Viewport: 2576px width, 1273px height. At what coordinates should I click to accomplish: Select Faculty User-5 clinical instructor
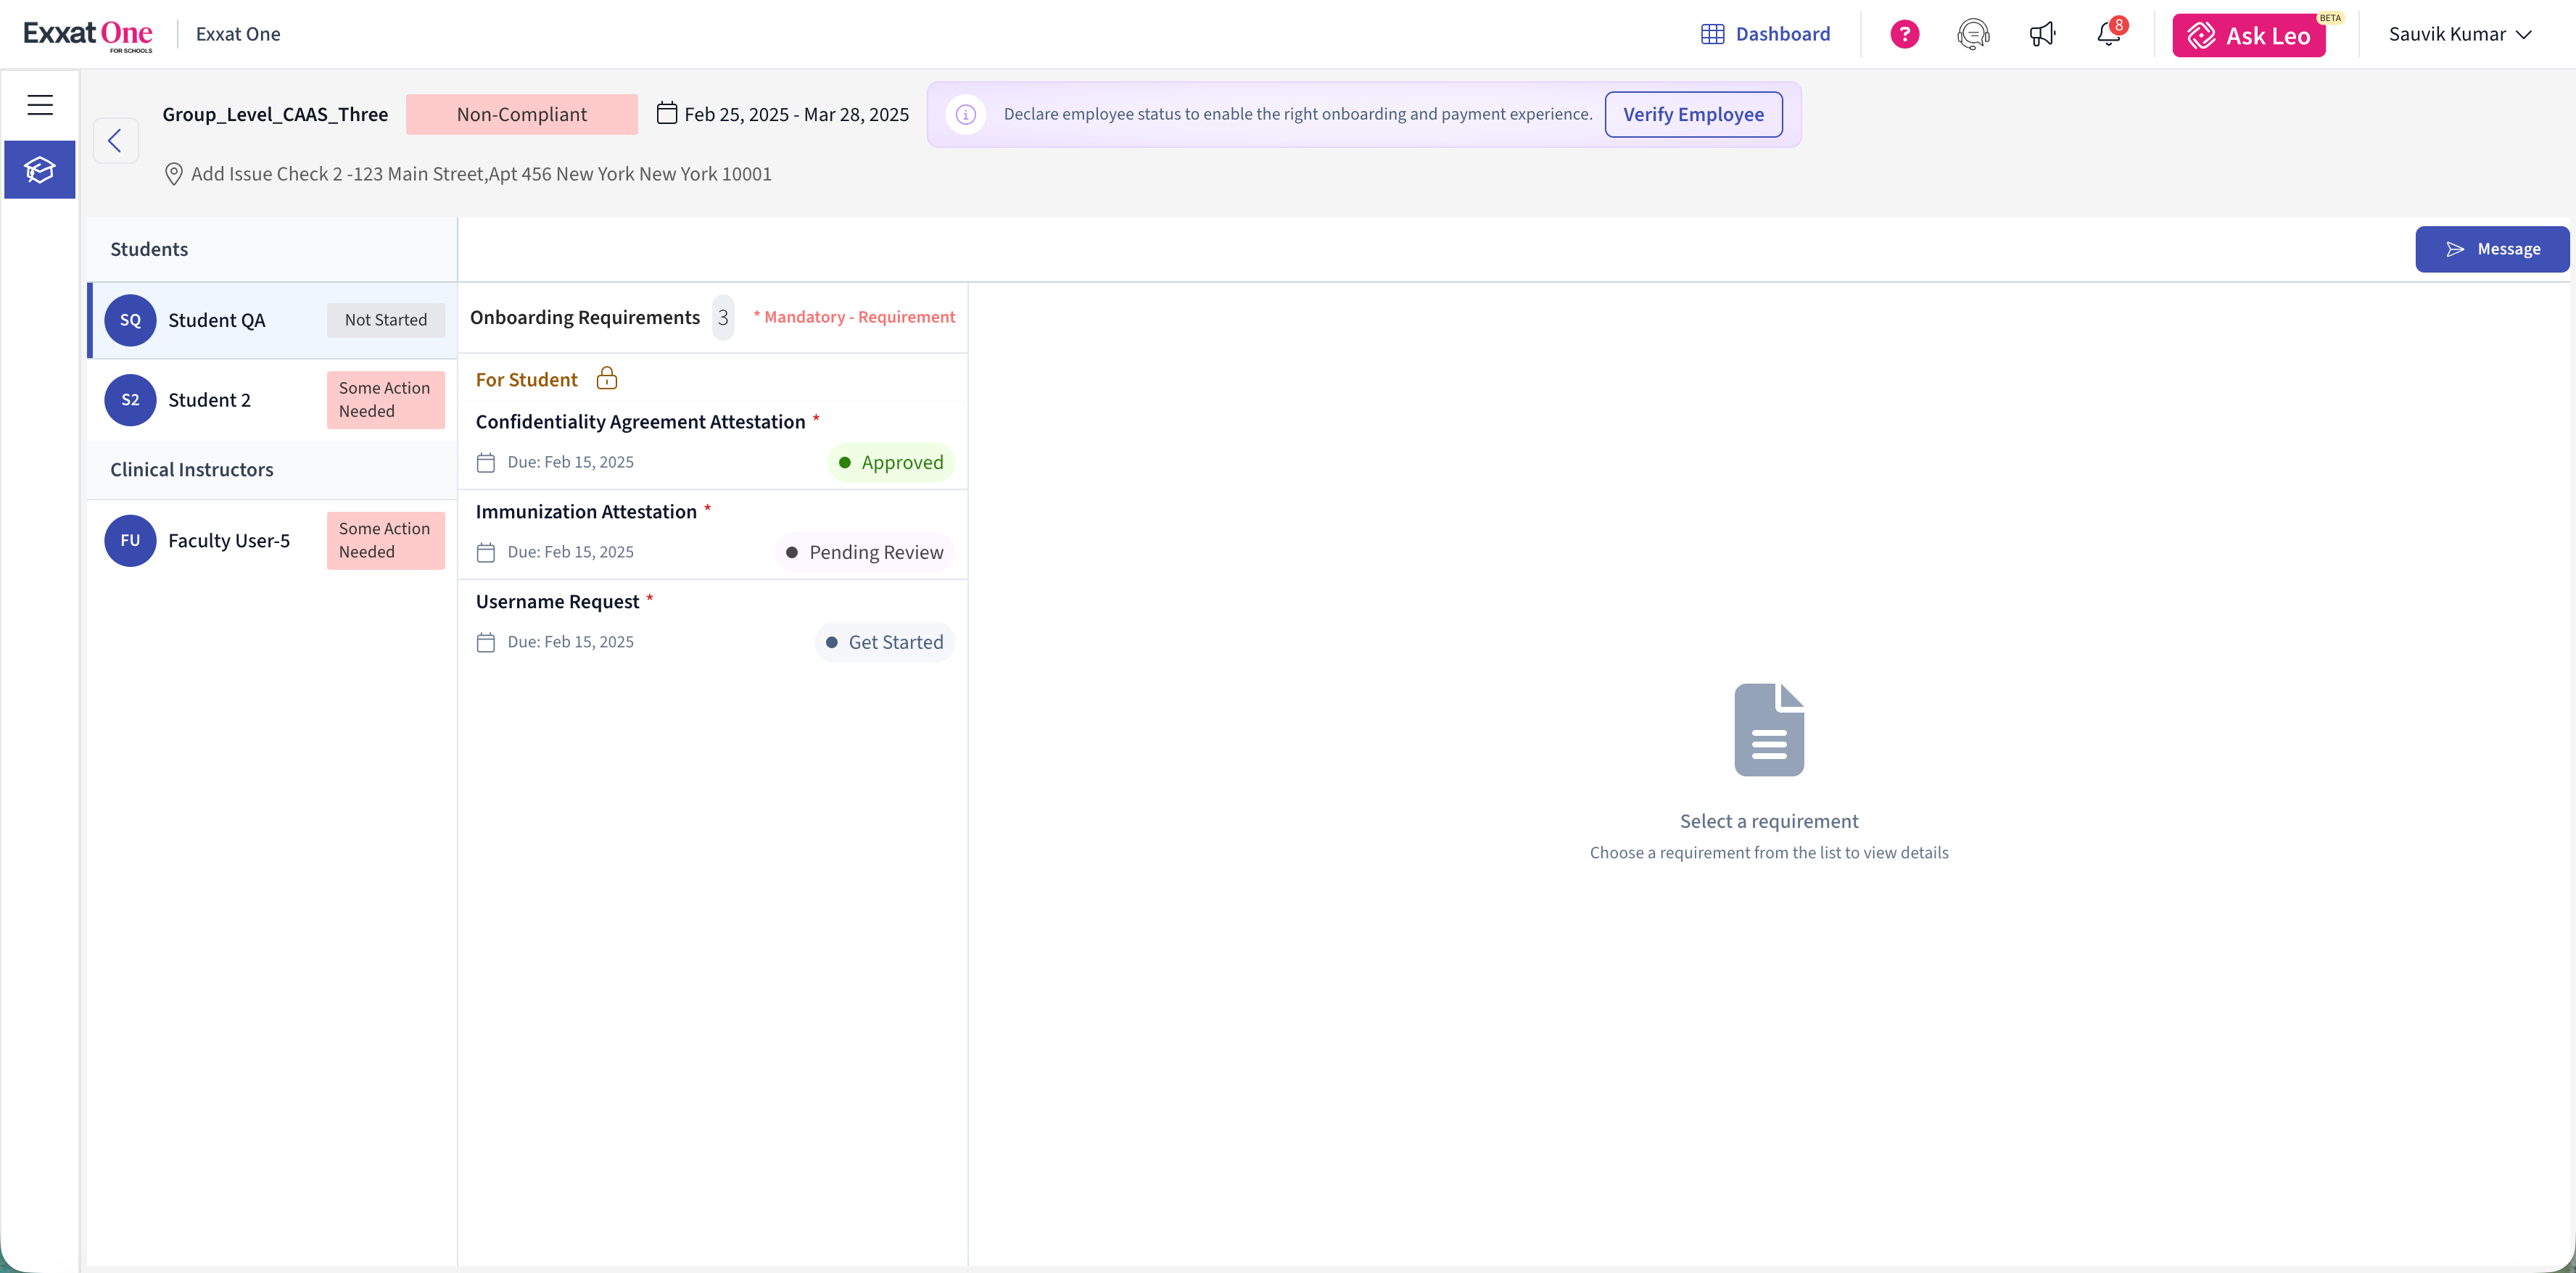point(229,540)
